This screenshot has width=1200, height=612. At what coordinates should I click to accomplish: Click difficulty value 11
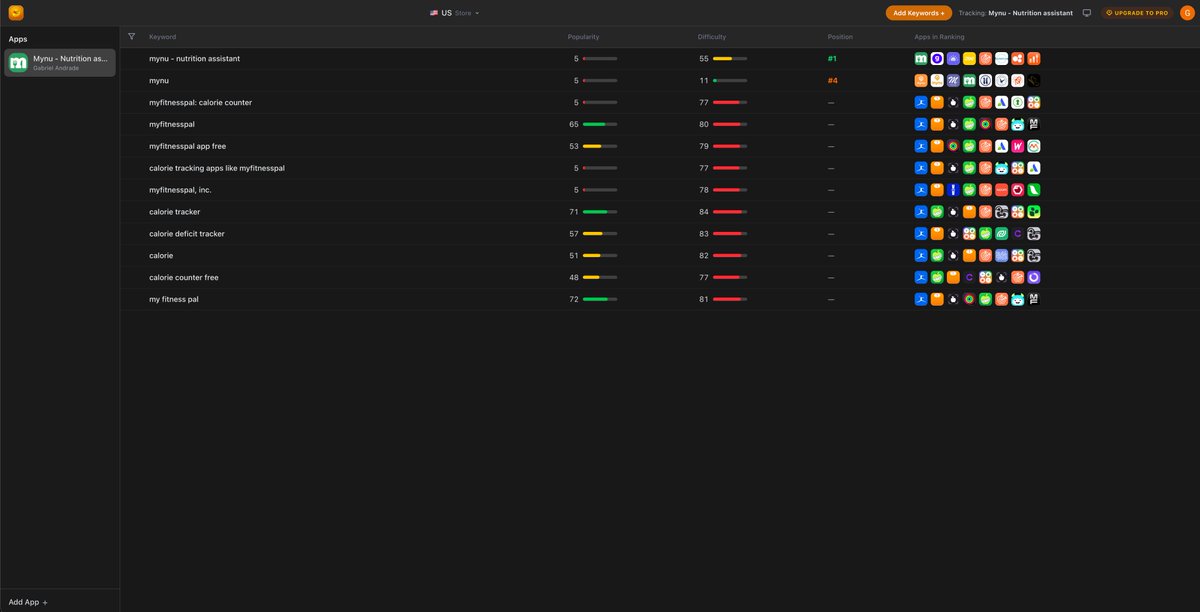point(704,81)
